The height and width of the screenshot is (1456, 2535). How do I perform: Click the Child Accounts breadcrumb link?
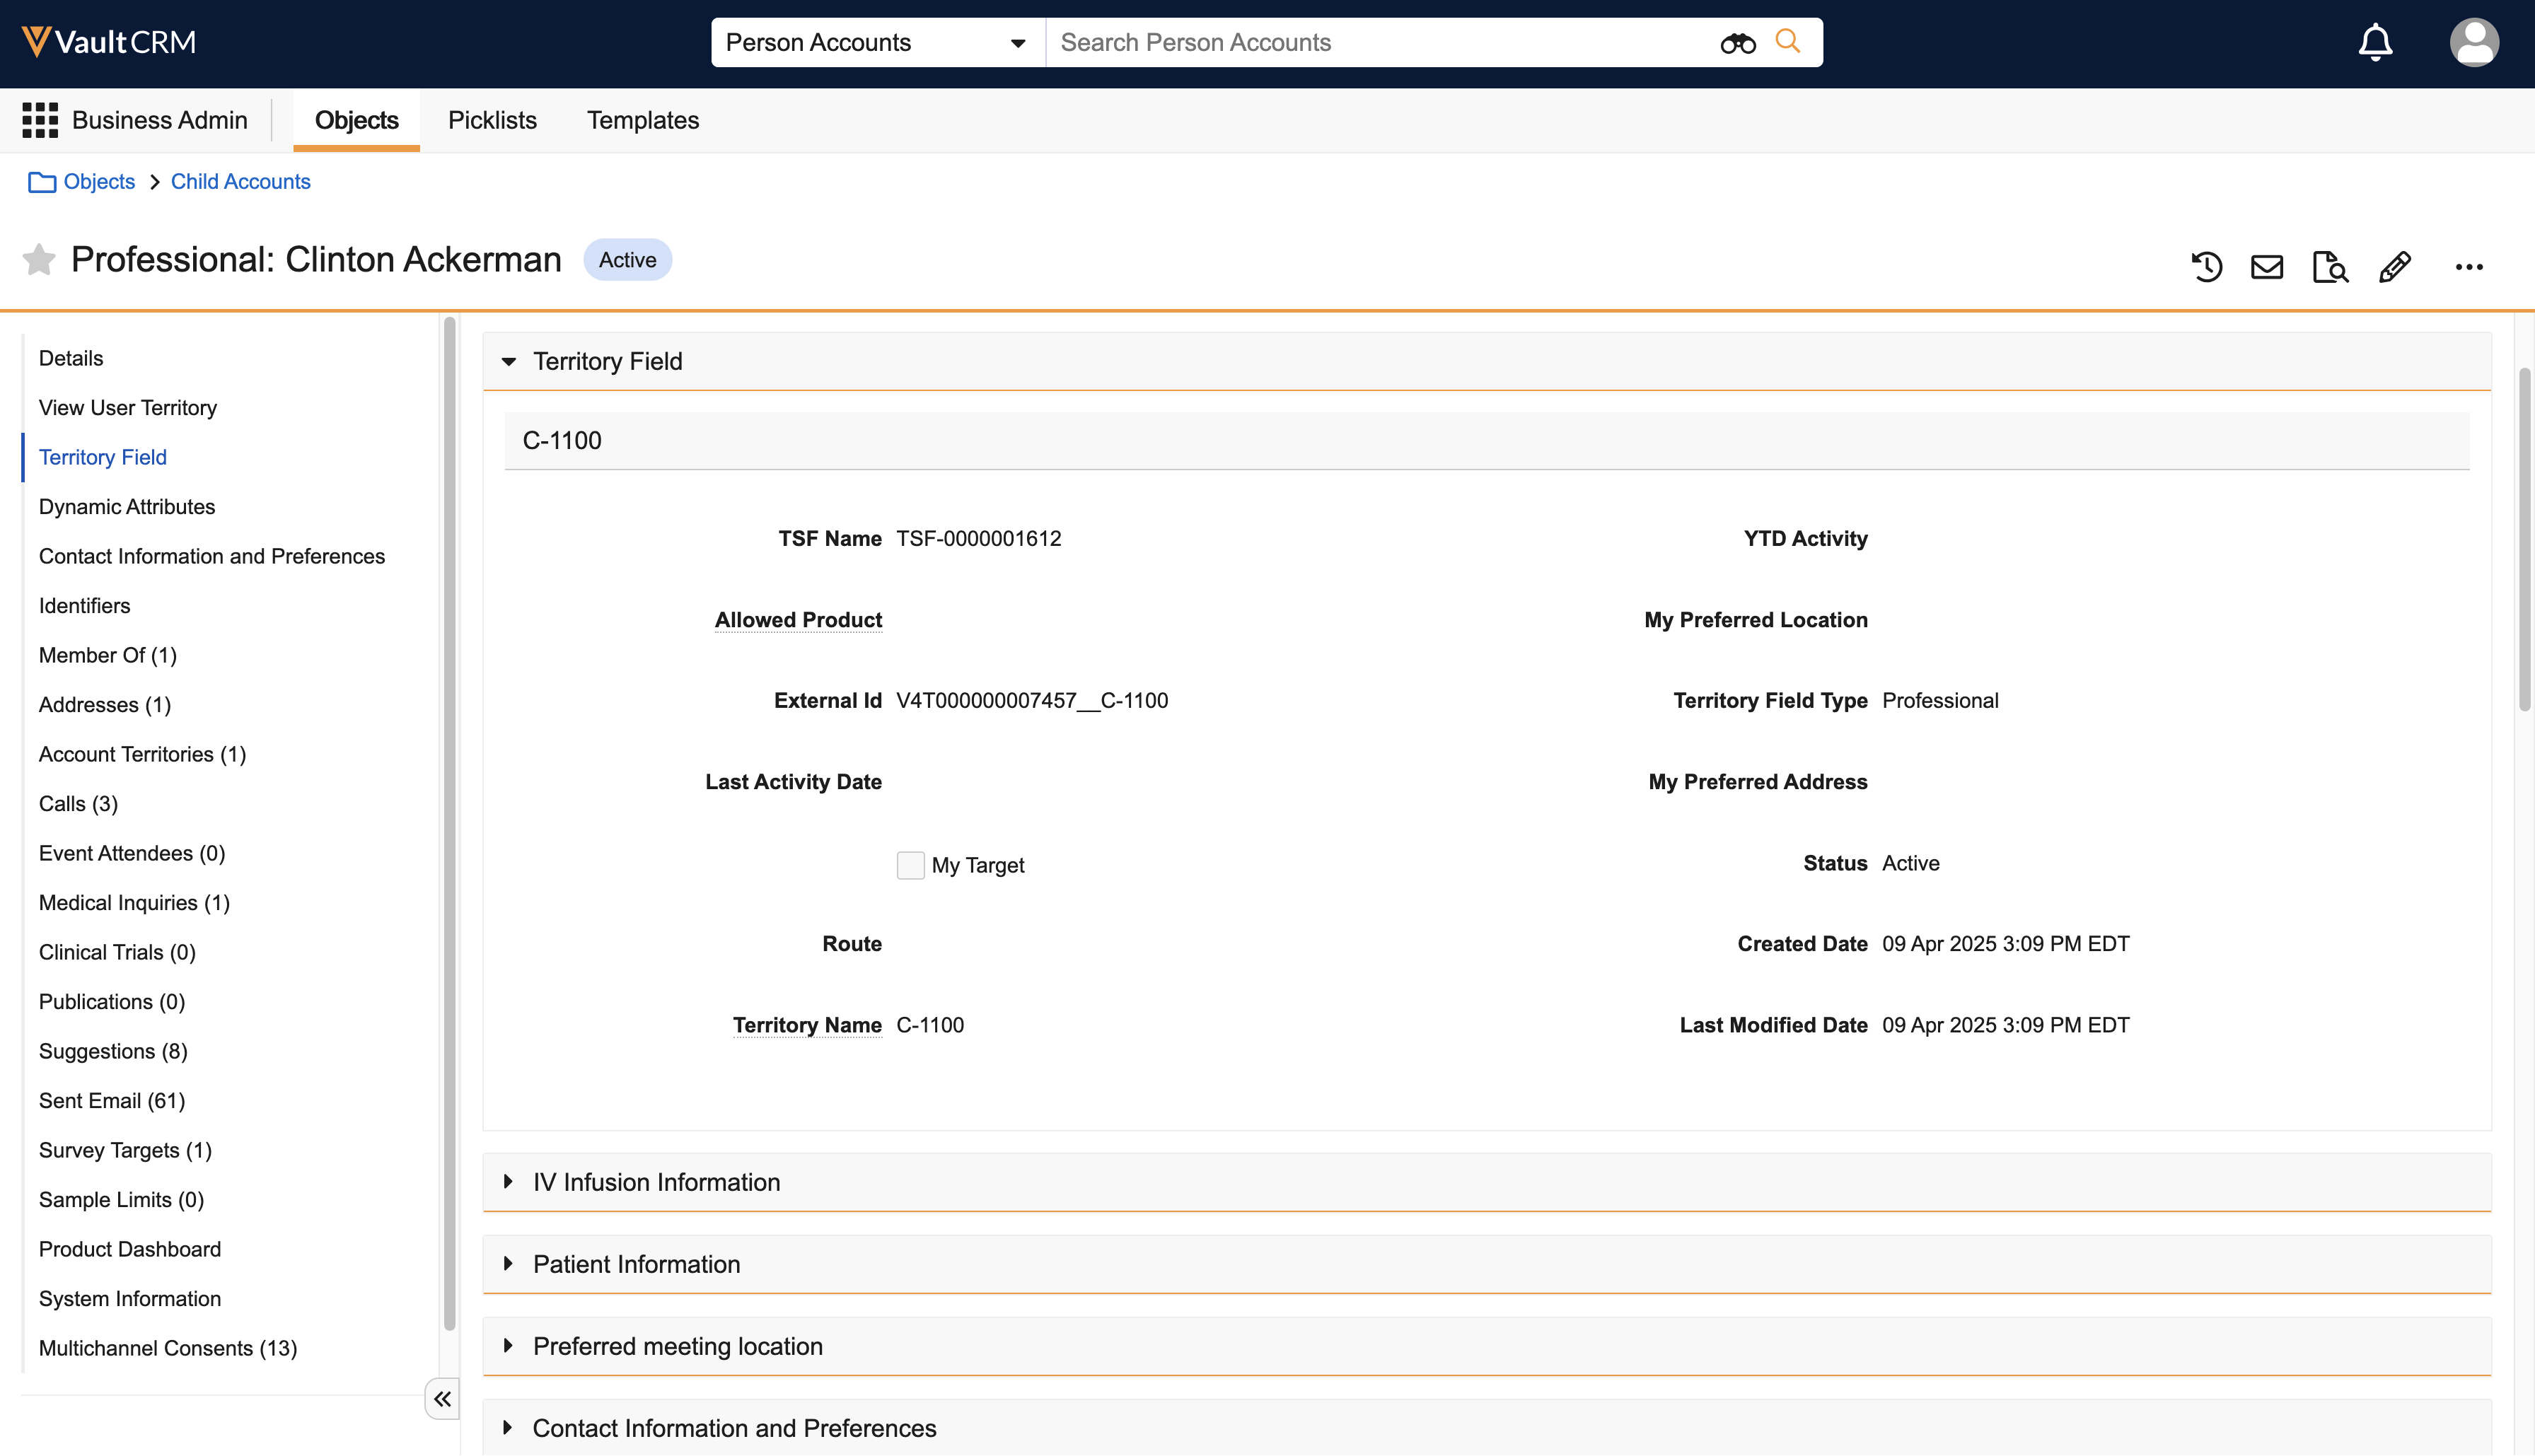tap(240, 182)
